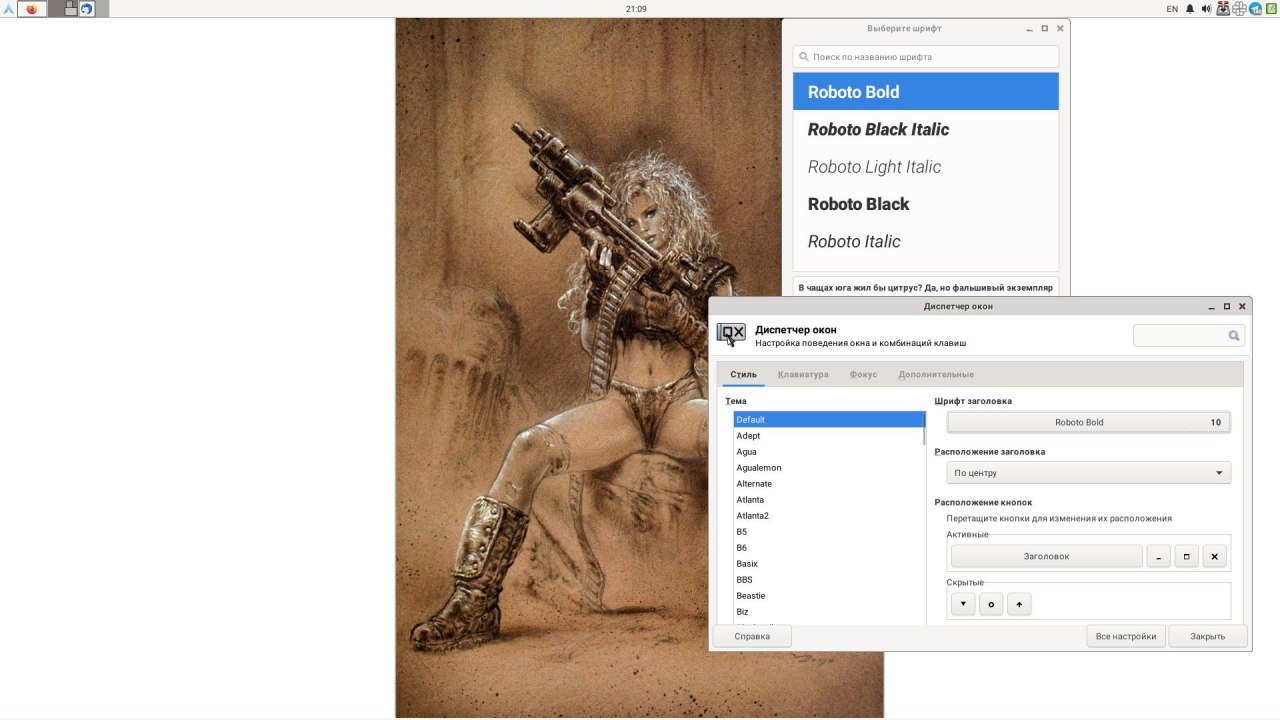1280x720 pixels.
Task: Select Roboto Black Italic font
Action: point(926,129)
